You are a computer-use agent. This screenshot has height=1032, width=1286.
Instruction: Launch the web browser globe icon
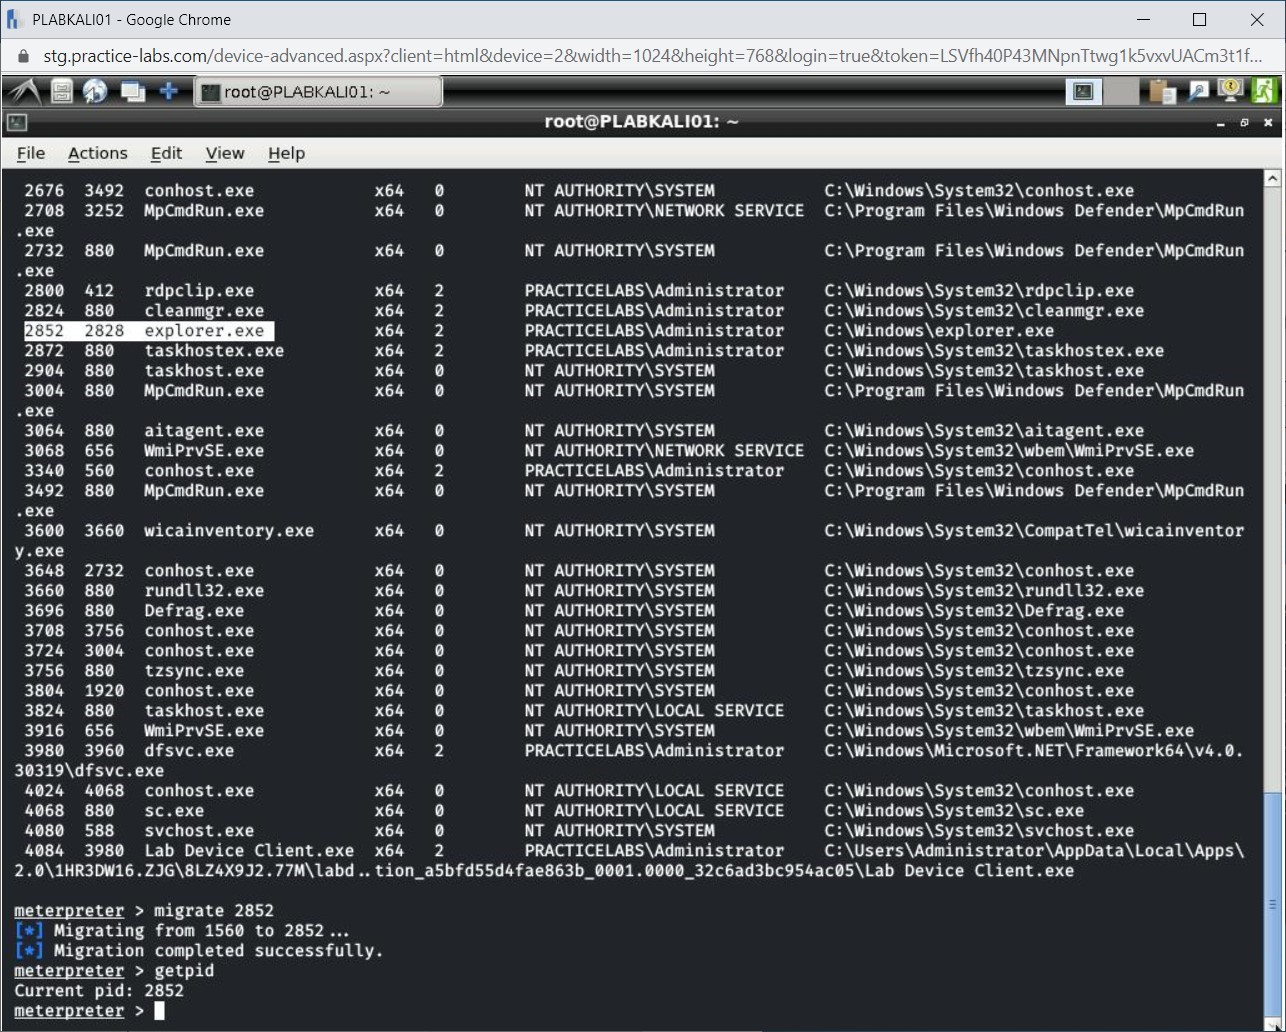[x=94, y=91]
